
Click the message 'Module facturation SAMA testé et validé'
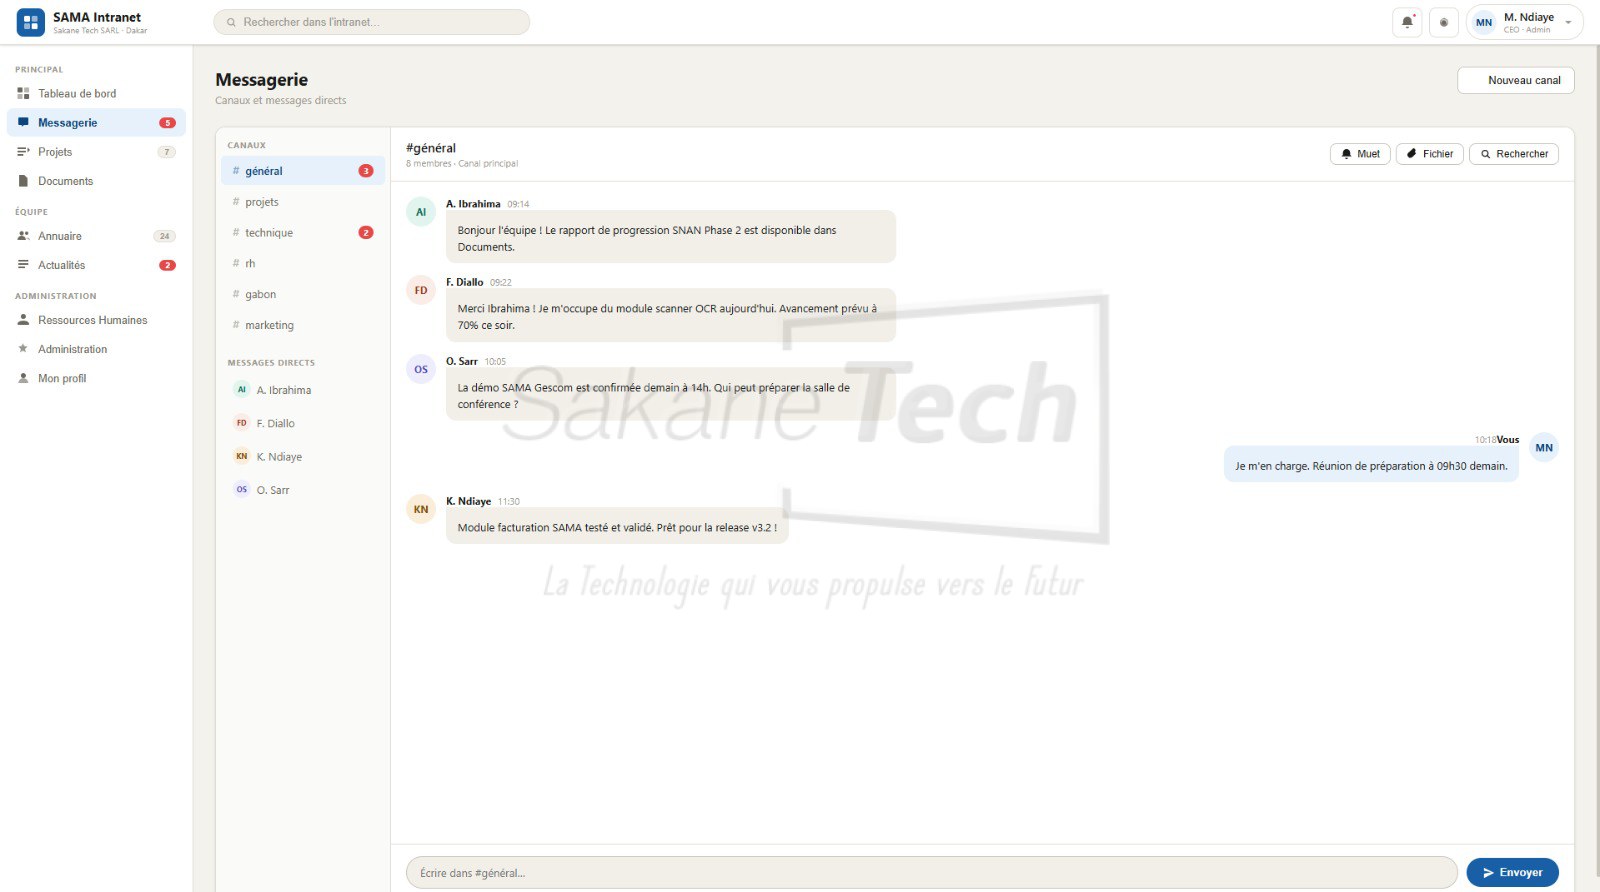(617, 527)
